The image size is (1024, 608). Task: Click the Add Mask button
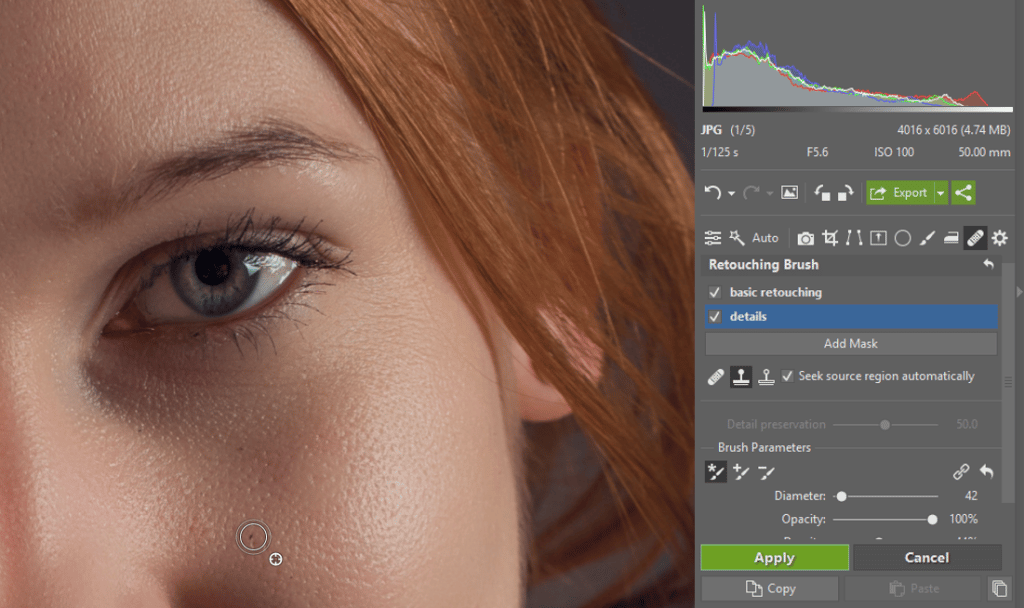click(851, 344)
